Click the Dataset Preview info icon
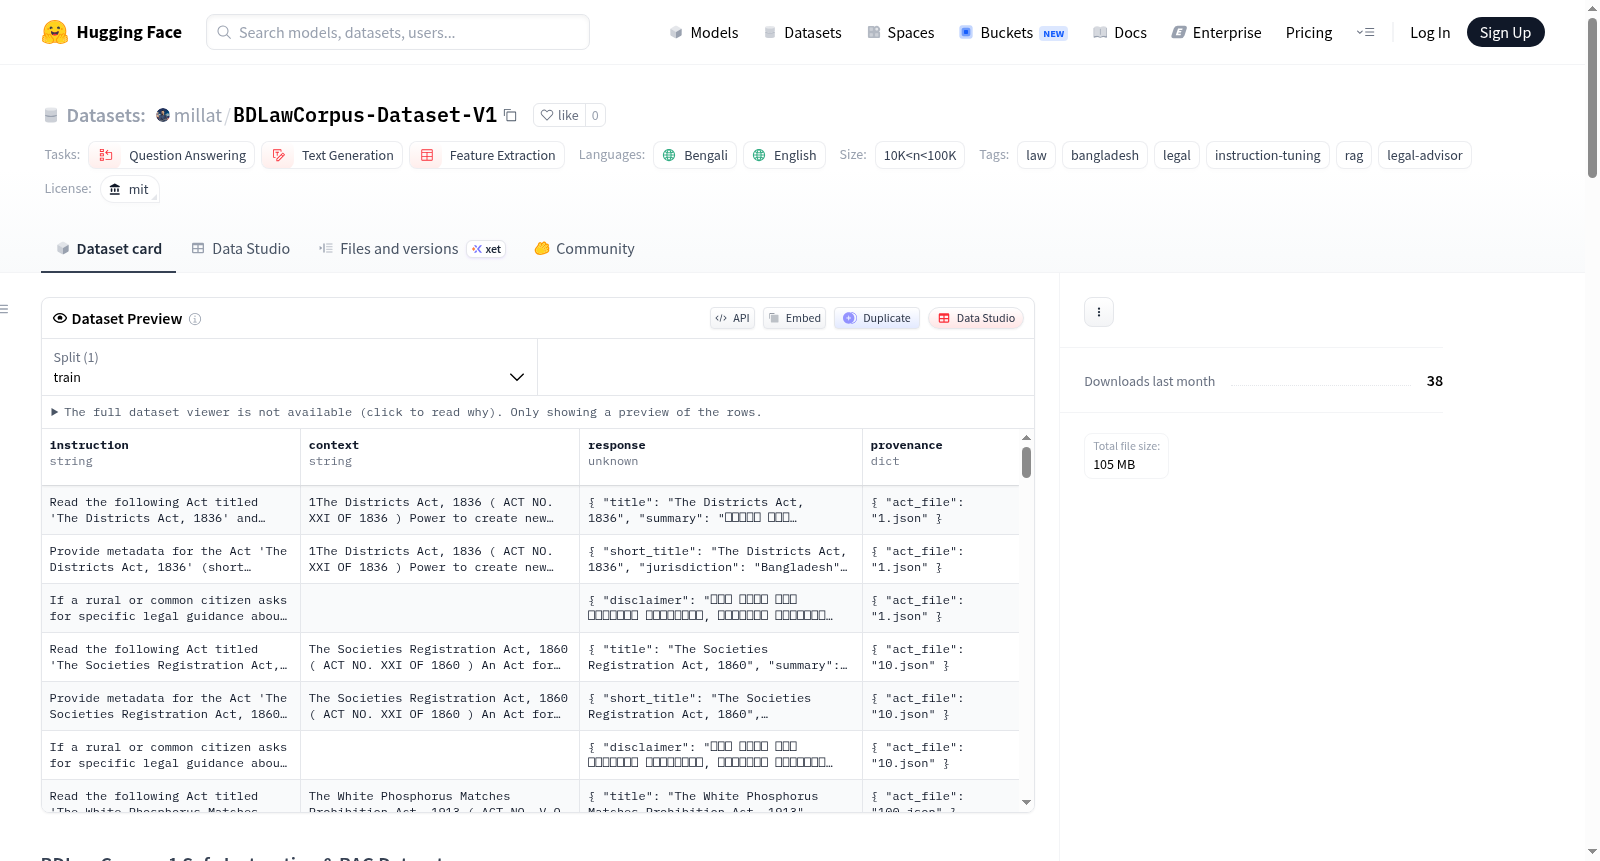 click(x=195, y=319)
